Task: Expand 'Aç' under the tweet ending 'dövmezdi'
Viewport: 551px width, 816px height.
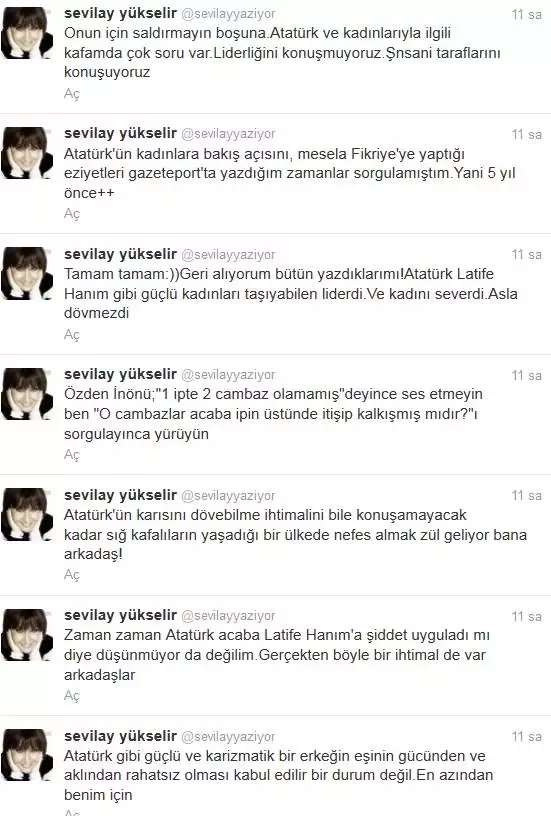Action: click(72, 335)
